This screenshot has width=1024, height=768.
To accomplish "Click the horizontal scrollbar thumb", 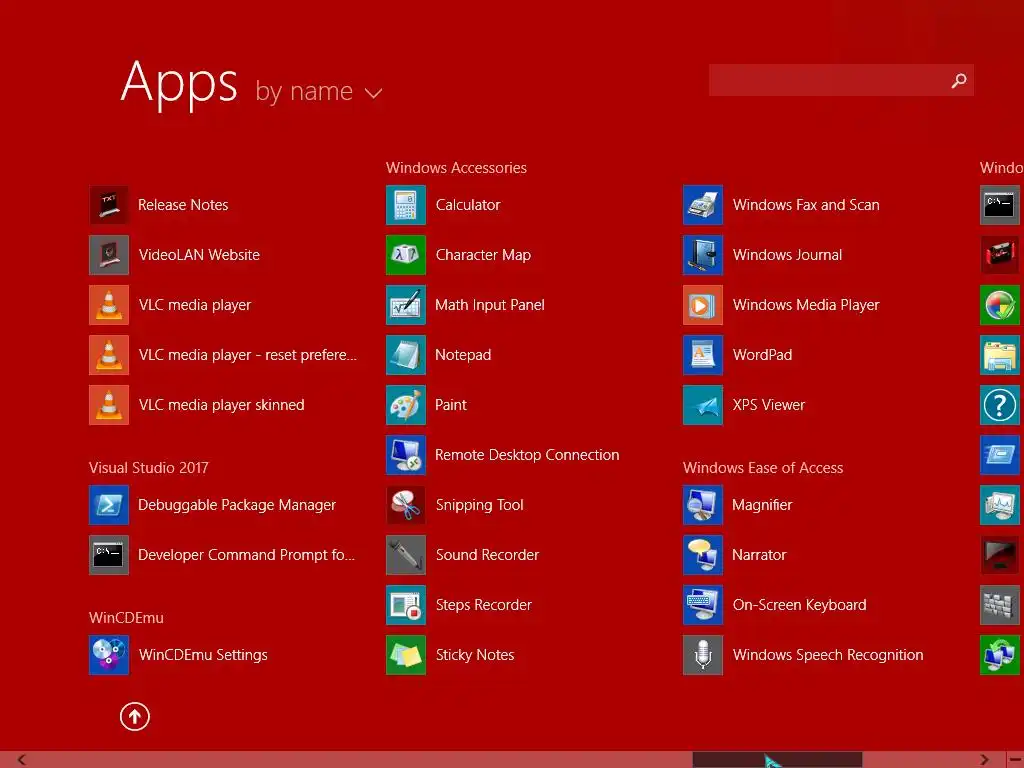I will pos(777,760).
